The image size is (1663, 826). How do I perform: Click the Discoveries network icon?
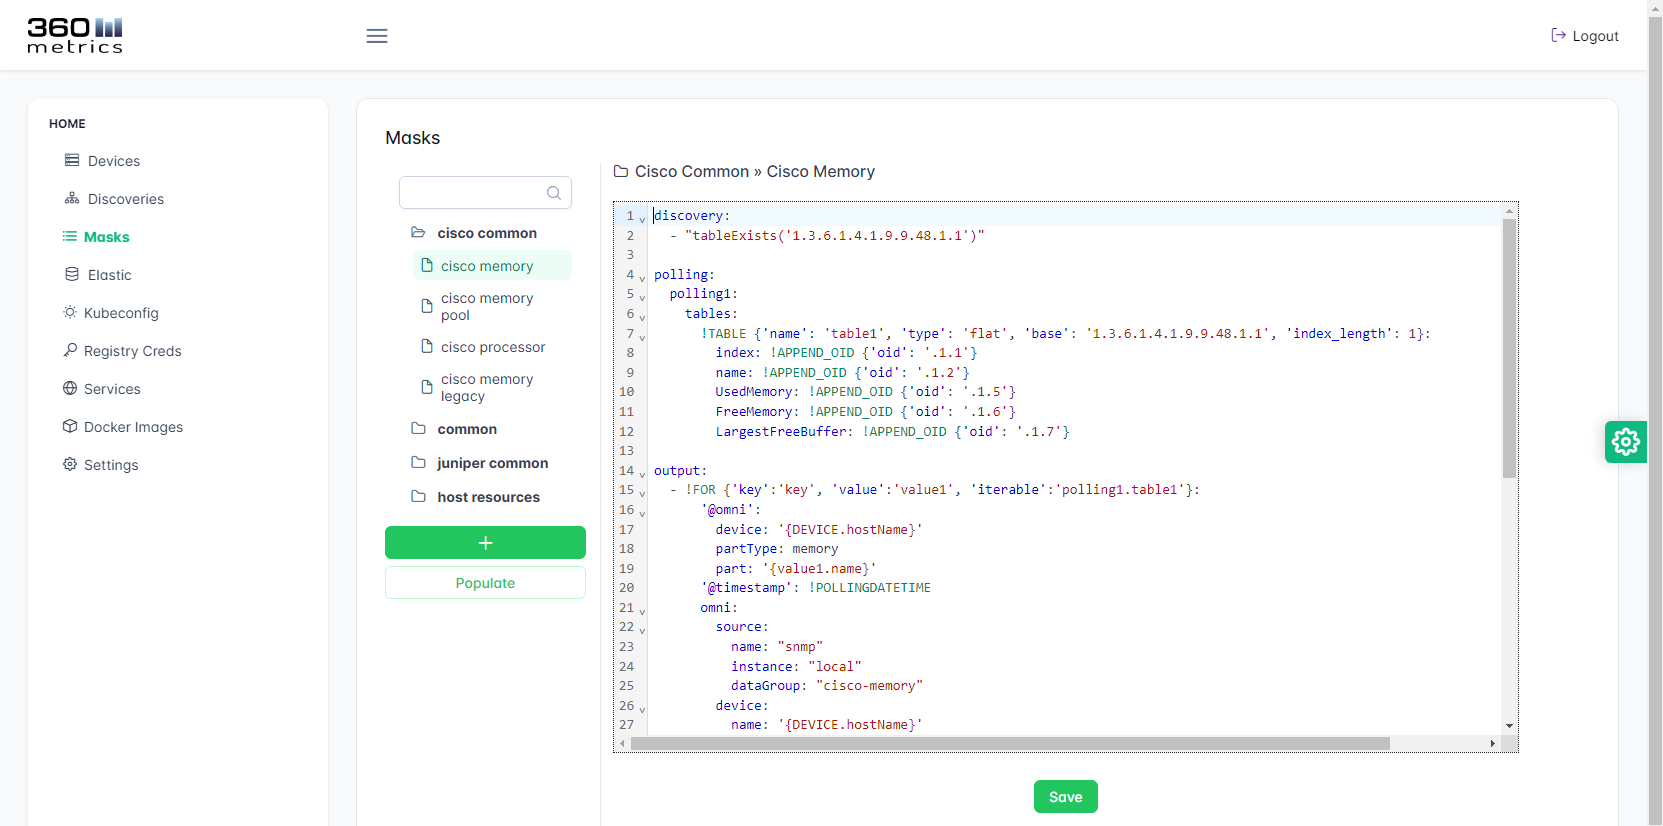pos(72,198)
